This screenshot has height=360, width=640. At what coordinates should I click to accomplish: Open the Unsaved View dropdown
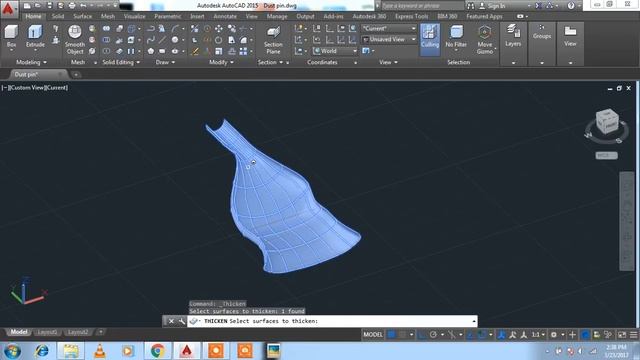tap(389, 40)
